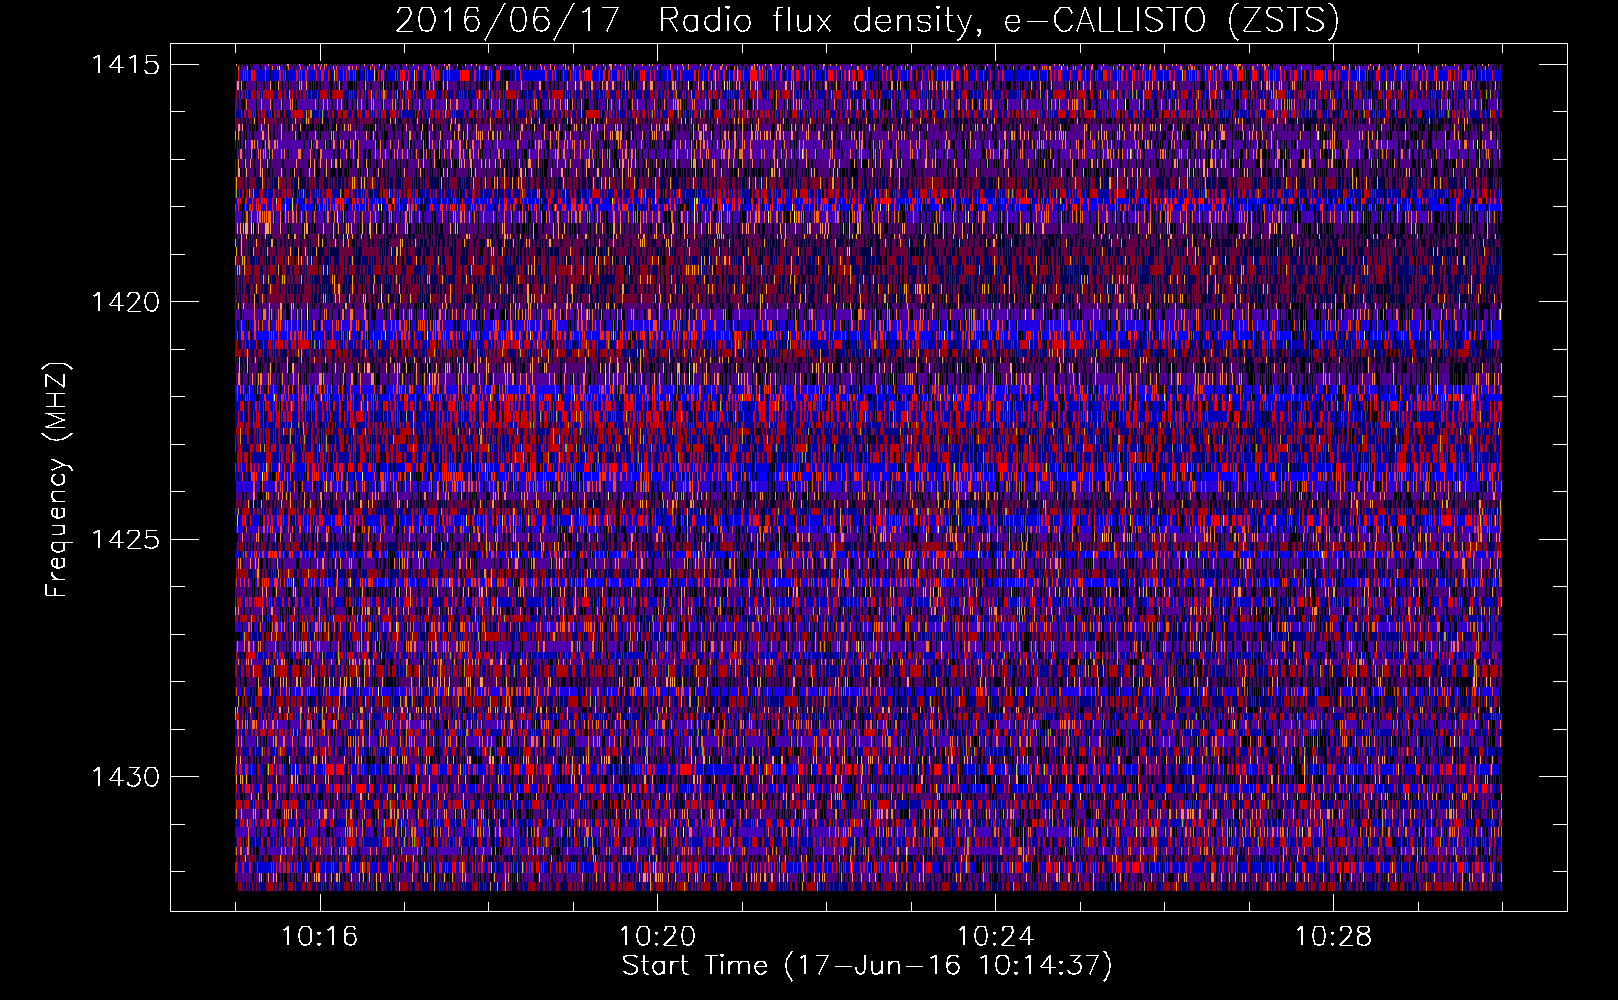Image resolution: width=1618 pixels, height=1000 pixels.
Task: Click the 1430 frequency tick label
Action: (x=125, y=777)
